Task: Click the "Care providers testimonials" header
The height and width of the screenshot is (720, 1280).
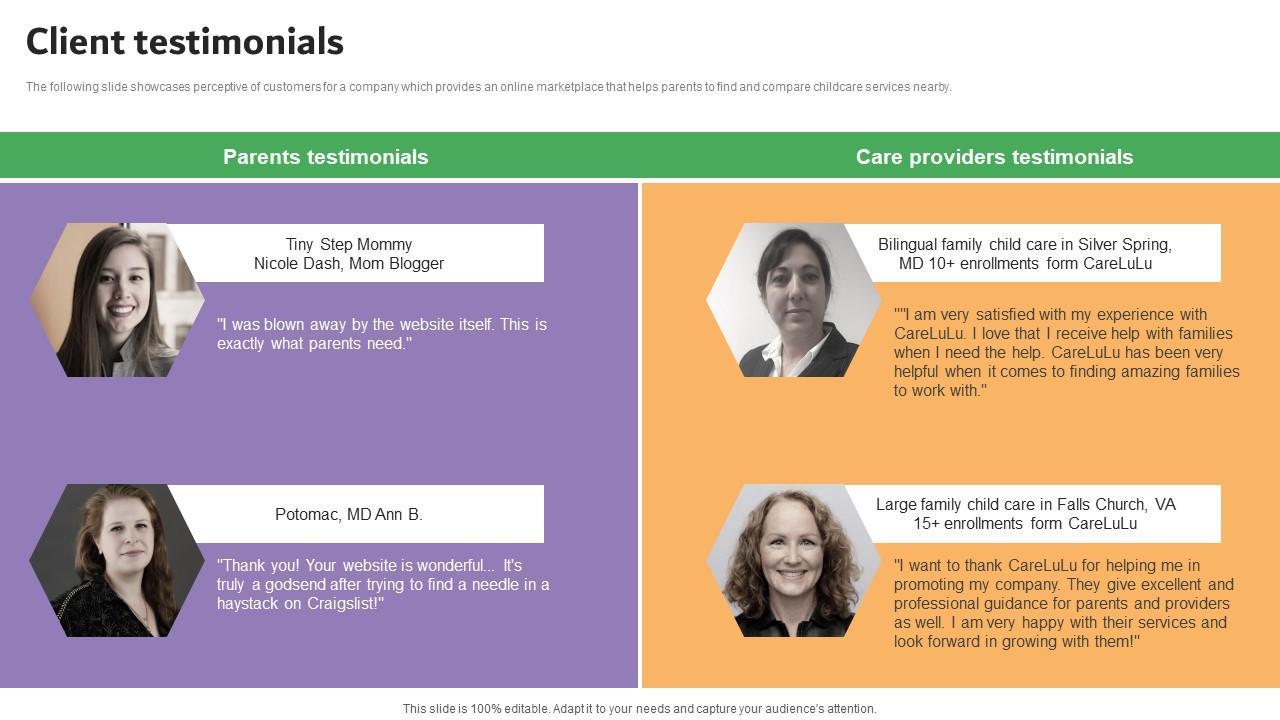Action: (994, 157)
